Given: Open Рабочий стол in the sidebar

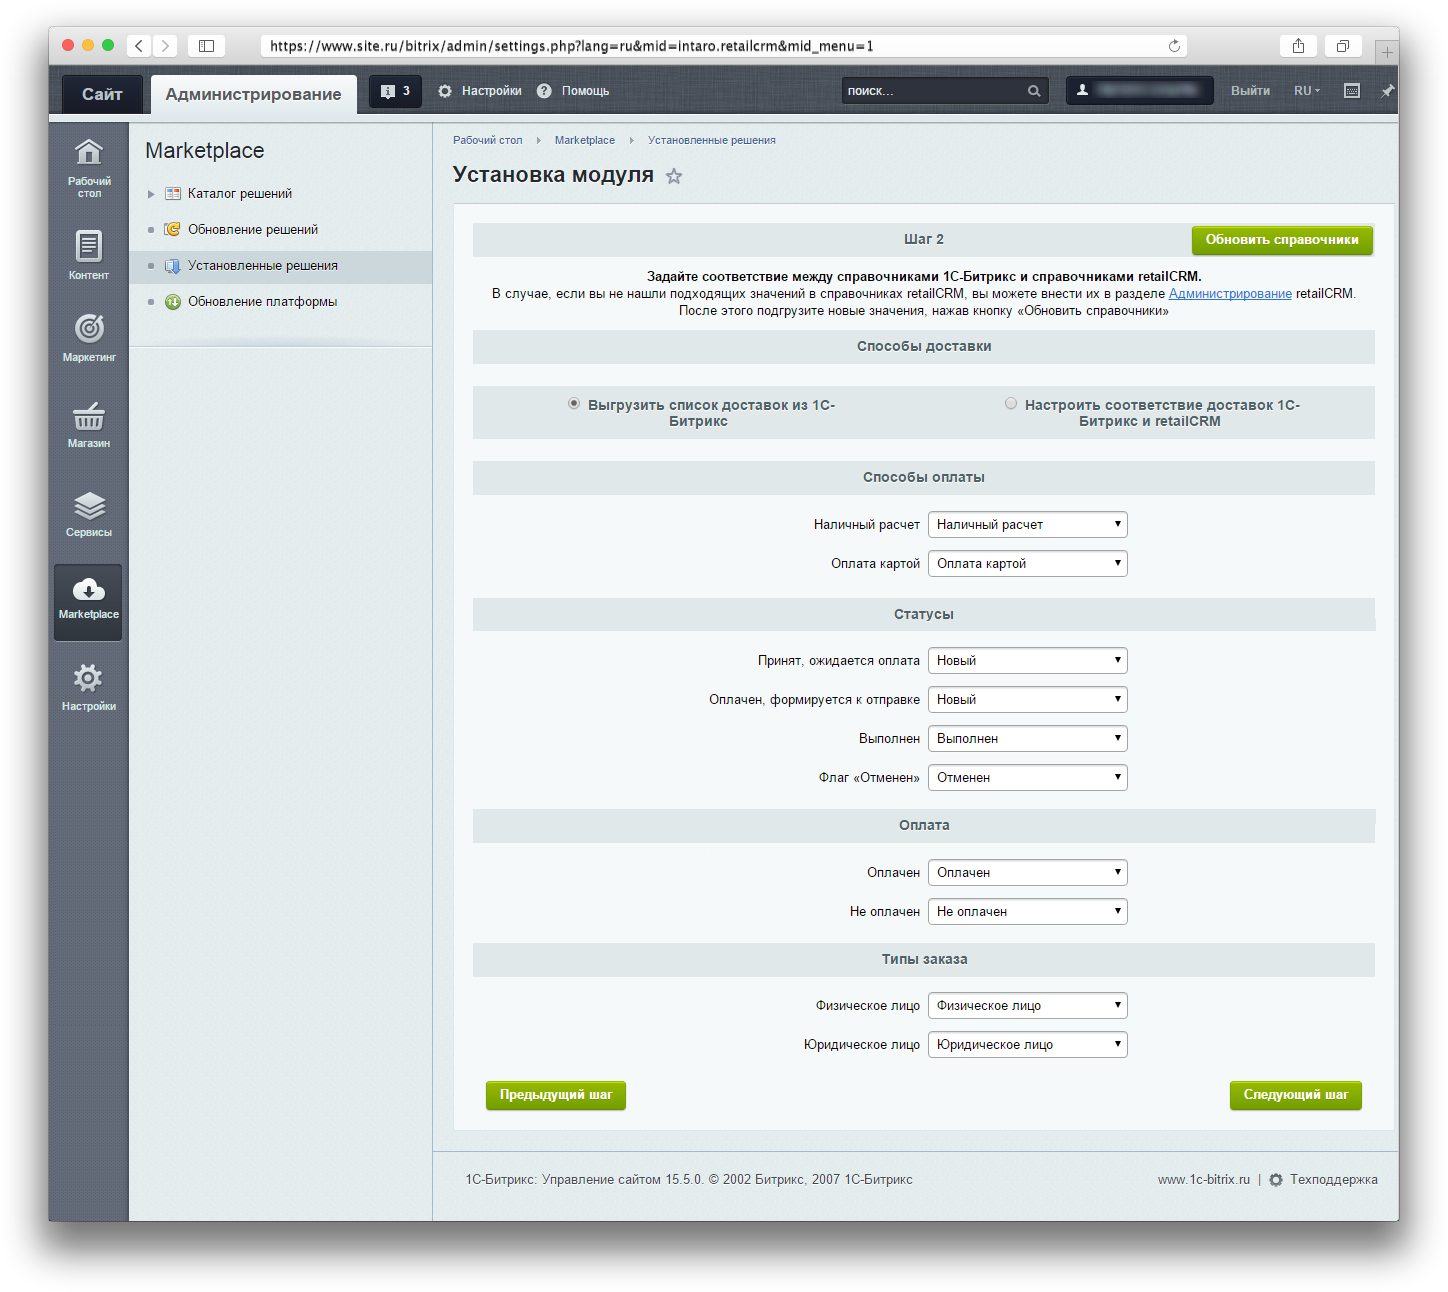Looking at the screenshot, I should (89, 166).
